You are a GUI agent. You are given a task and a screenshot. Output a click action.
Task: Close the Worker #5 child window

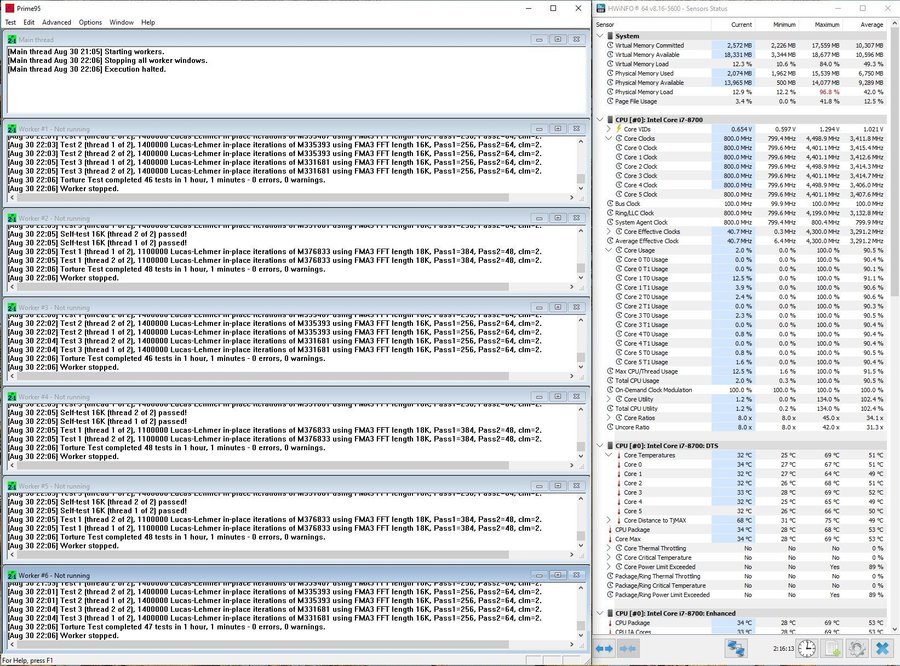(576, 486)
